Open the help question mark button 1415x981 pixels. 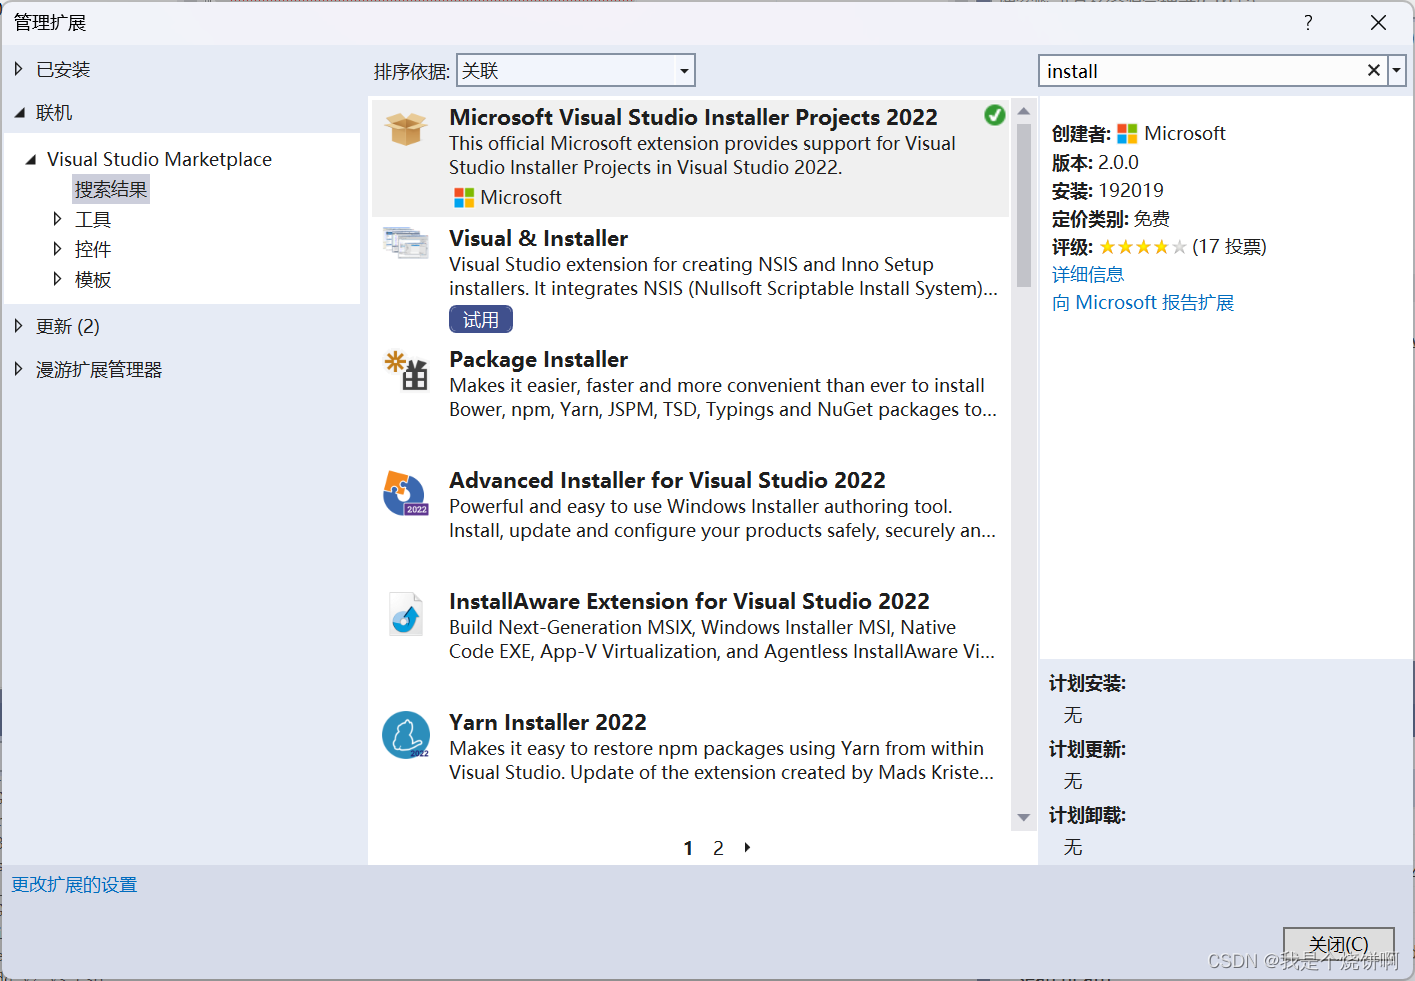(1308, 22)
